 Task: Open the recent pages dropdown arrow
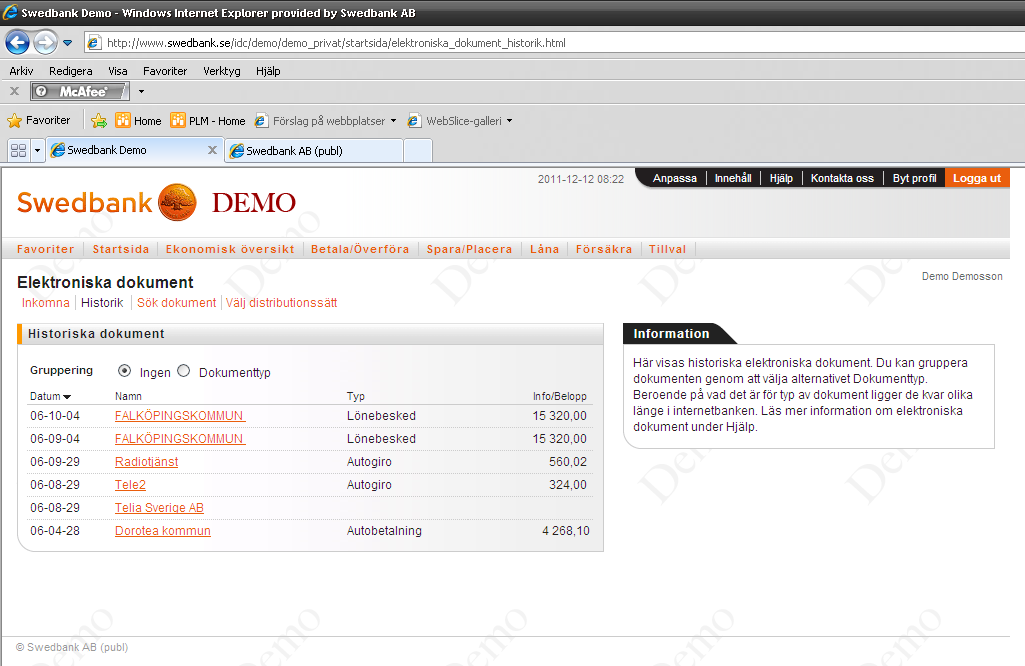pyautogui.click(x=67, y=43)
